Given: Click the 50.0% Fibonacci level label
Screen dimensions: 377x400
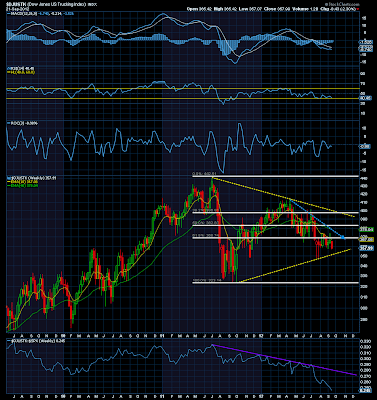Looking at the screenshot, I should click(x=205, y=222).
